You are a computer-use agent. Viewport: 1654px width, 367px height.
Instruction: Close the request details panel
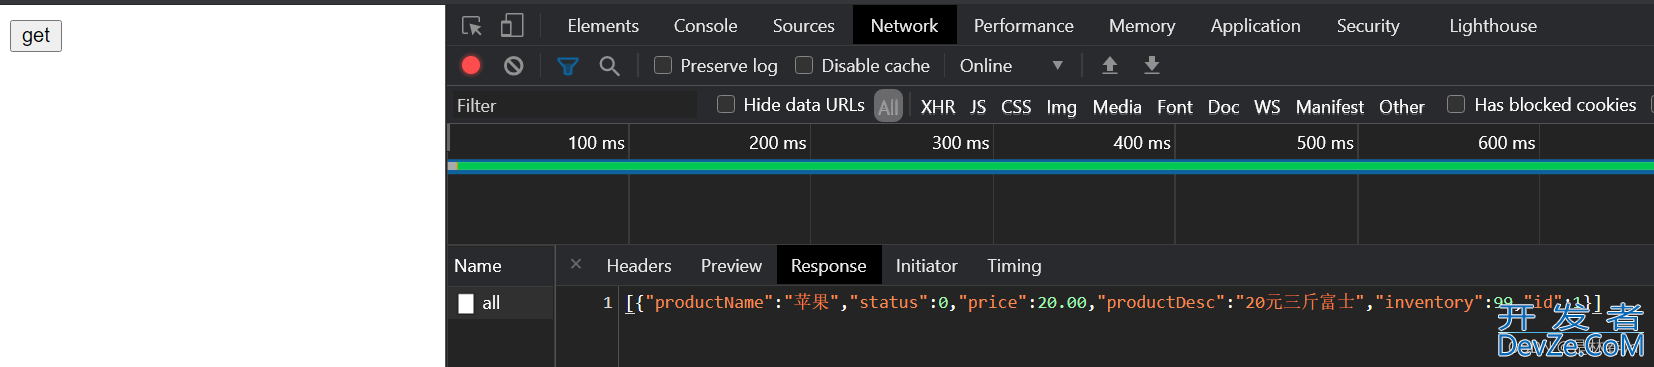576,264
